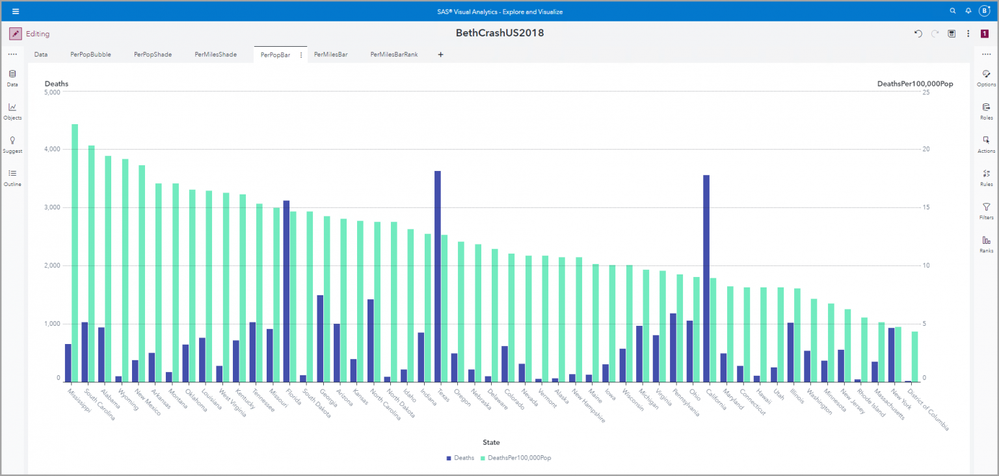Click the Pennsylvania axis label
This screenshot has height=476, width=999.
pos(686,402)
